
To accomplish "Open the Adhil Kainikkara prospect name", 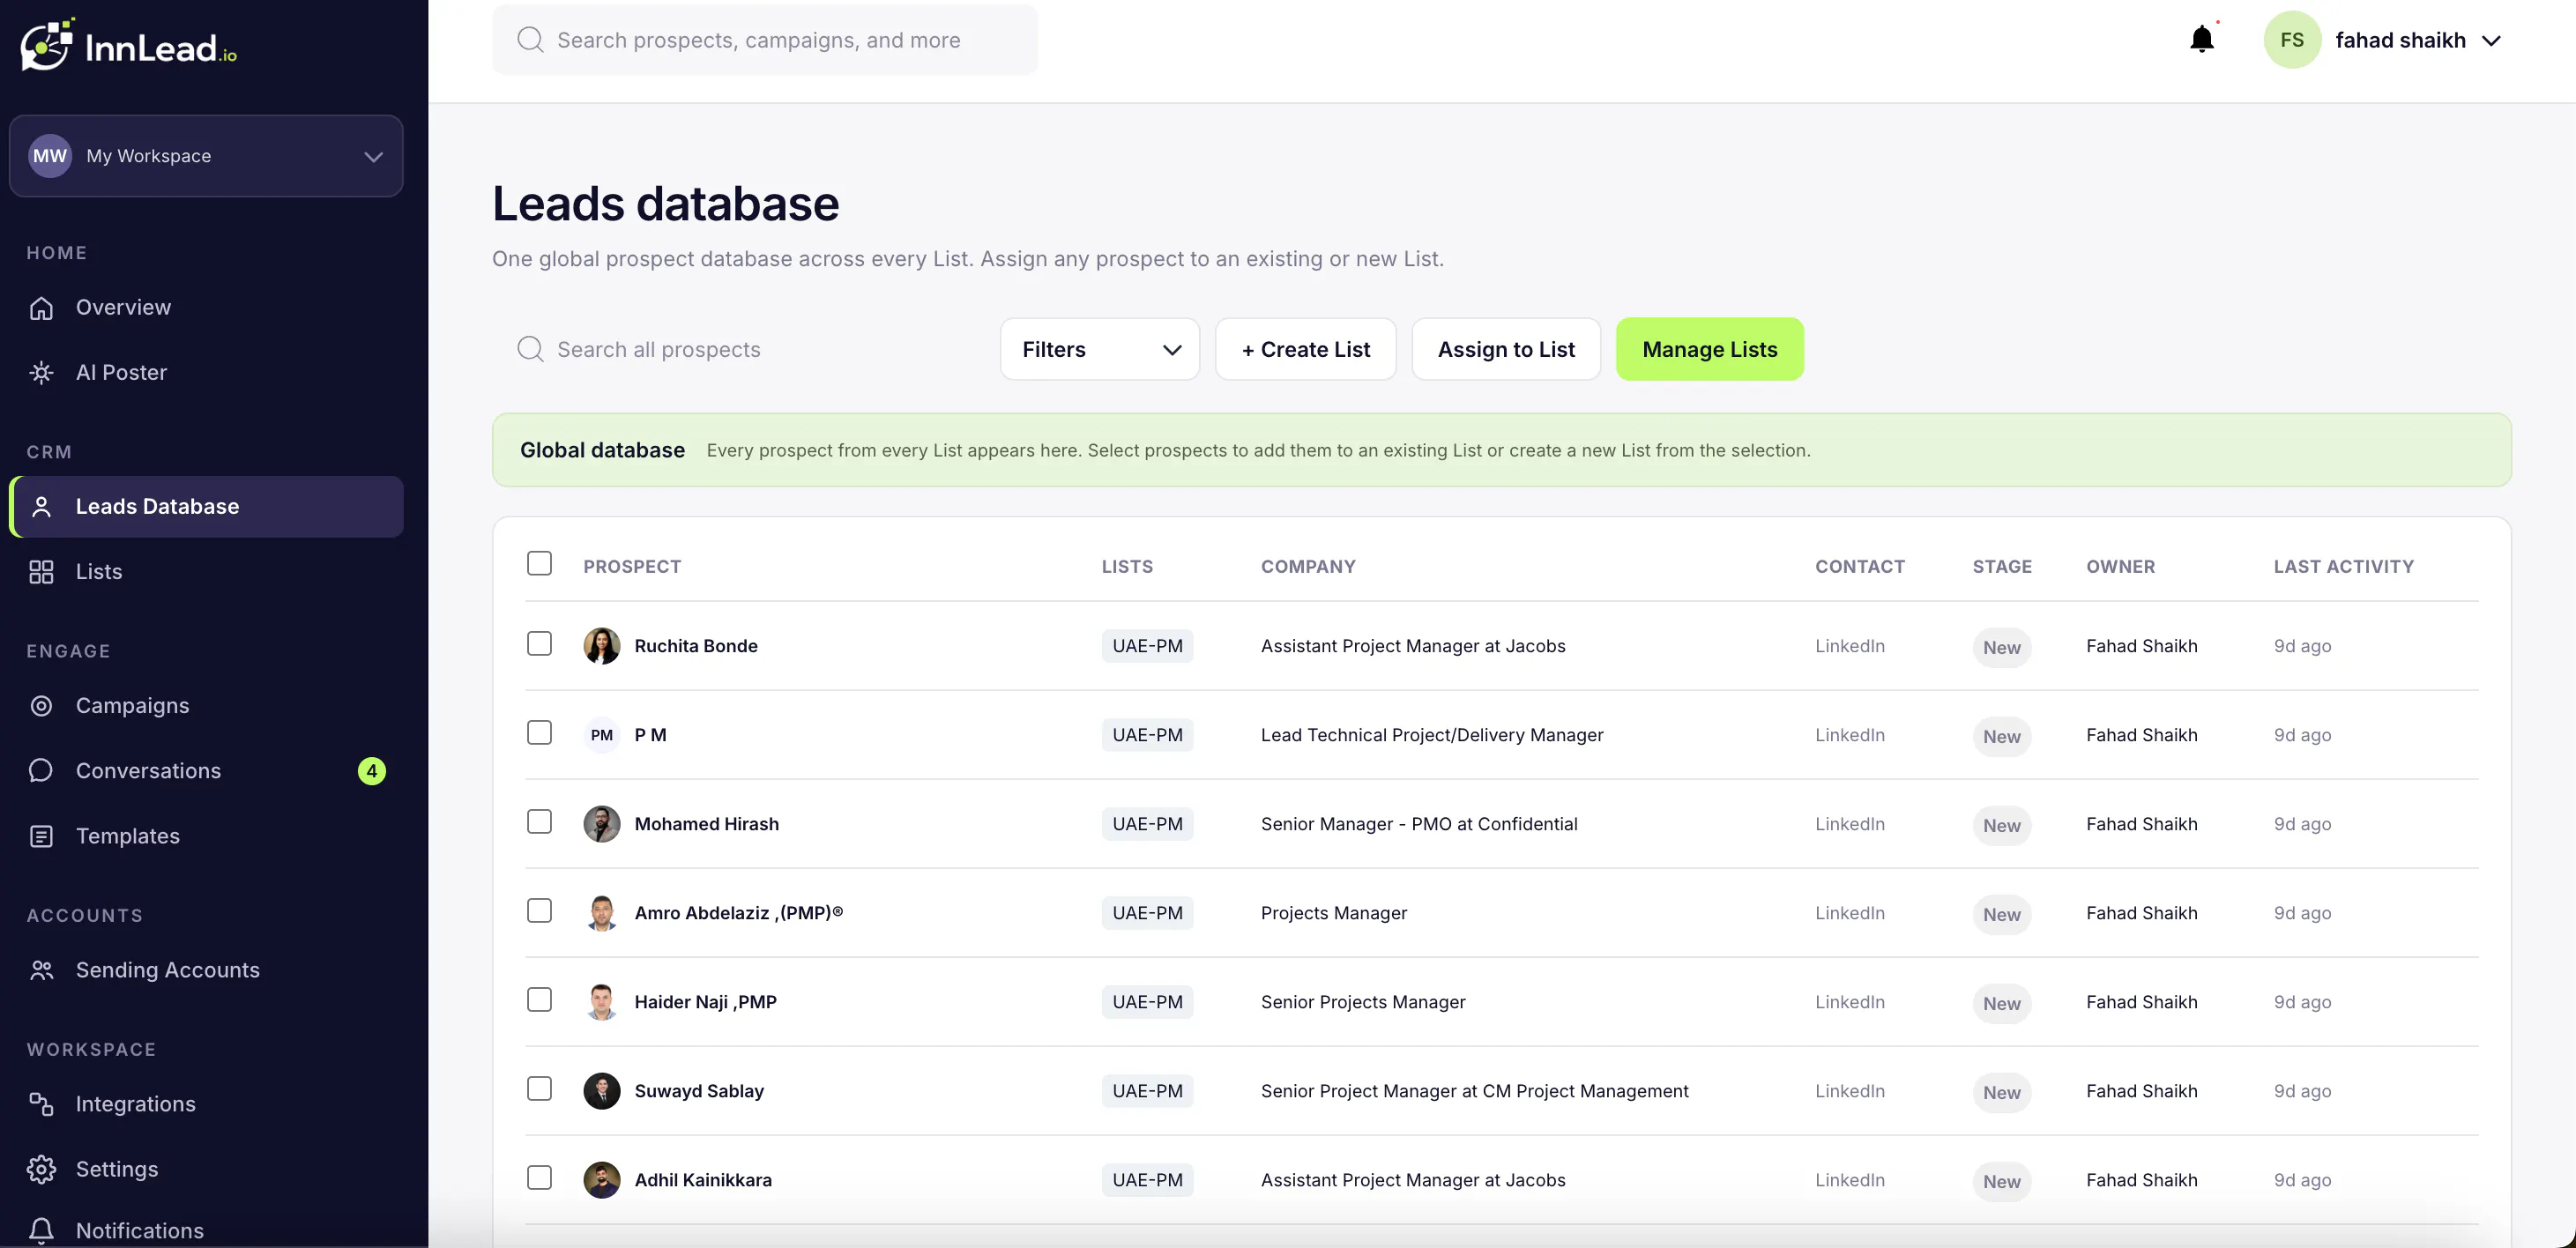I will (x=703, y=1180).
